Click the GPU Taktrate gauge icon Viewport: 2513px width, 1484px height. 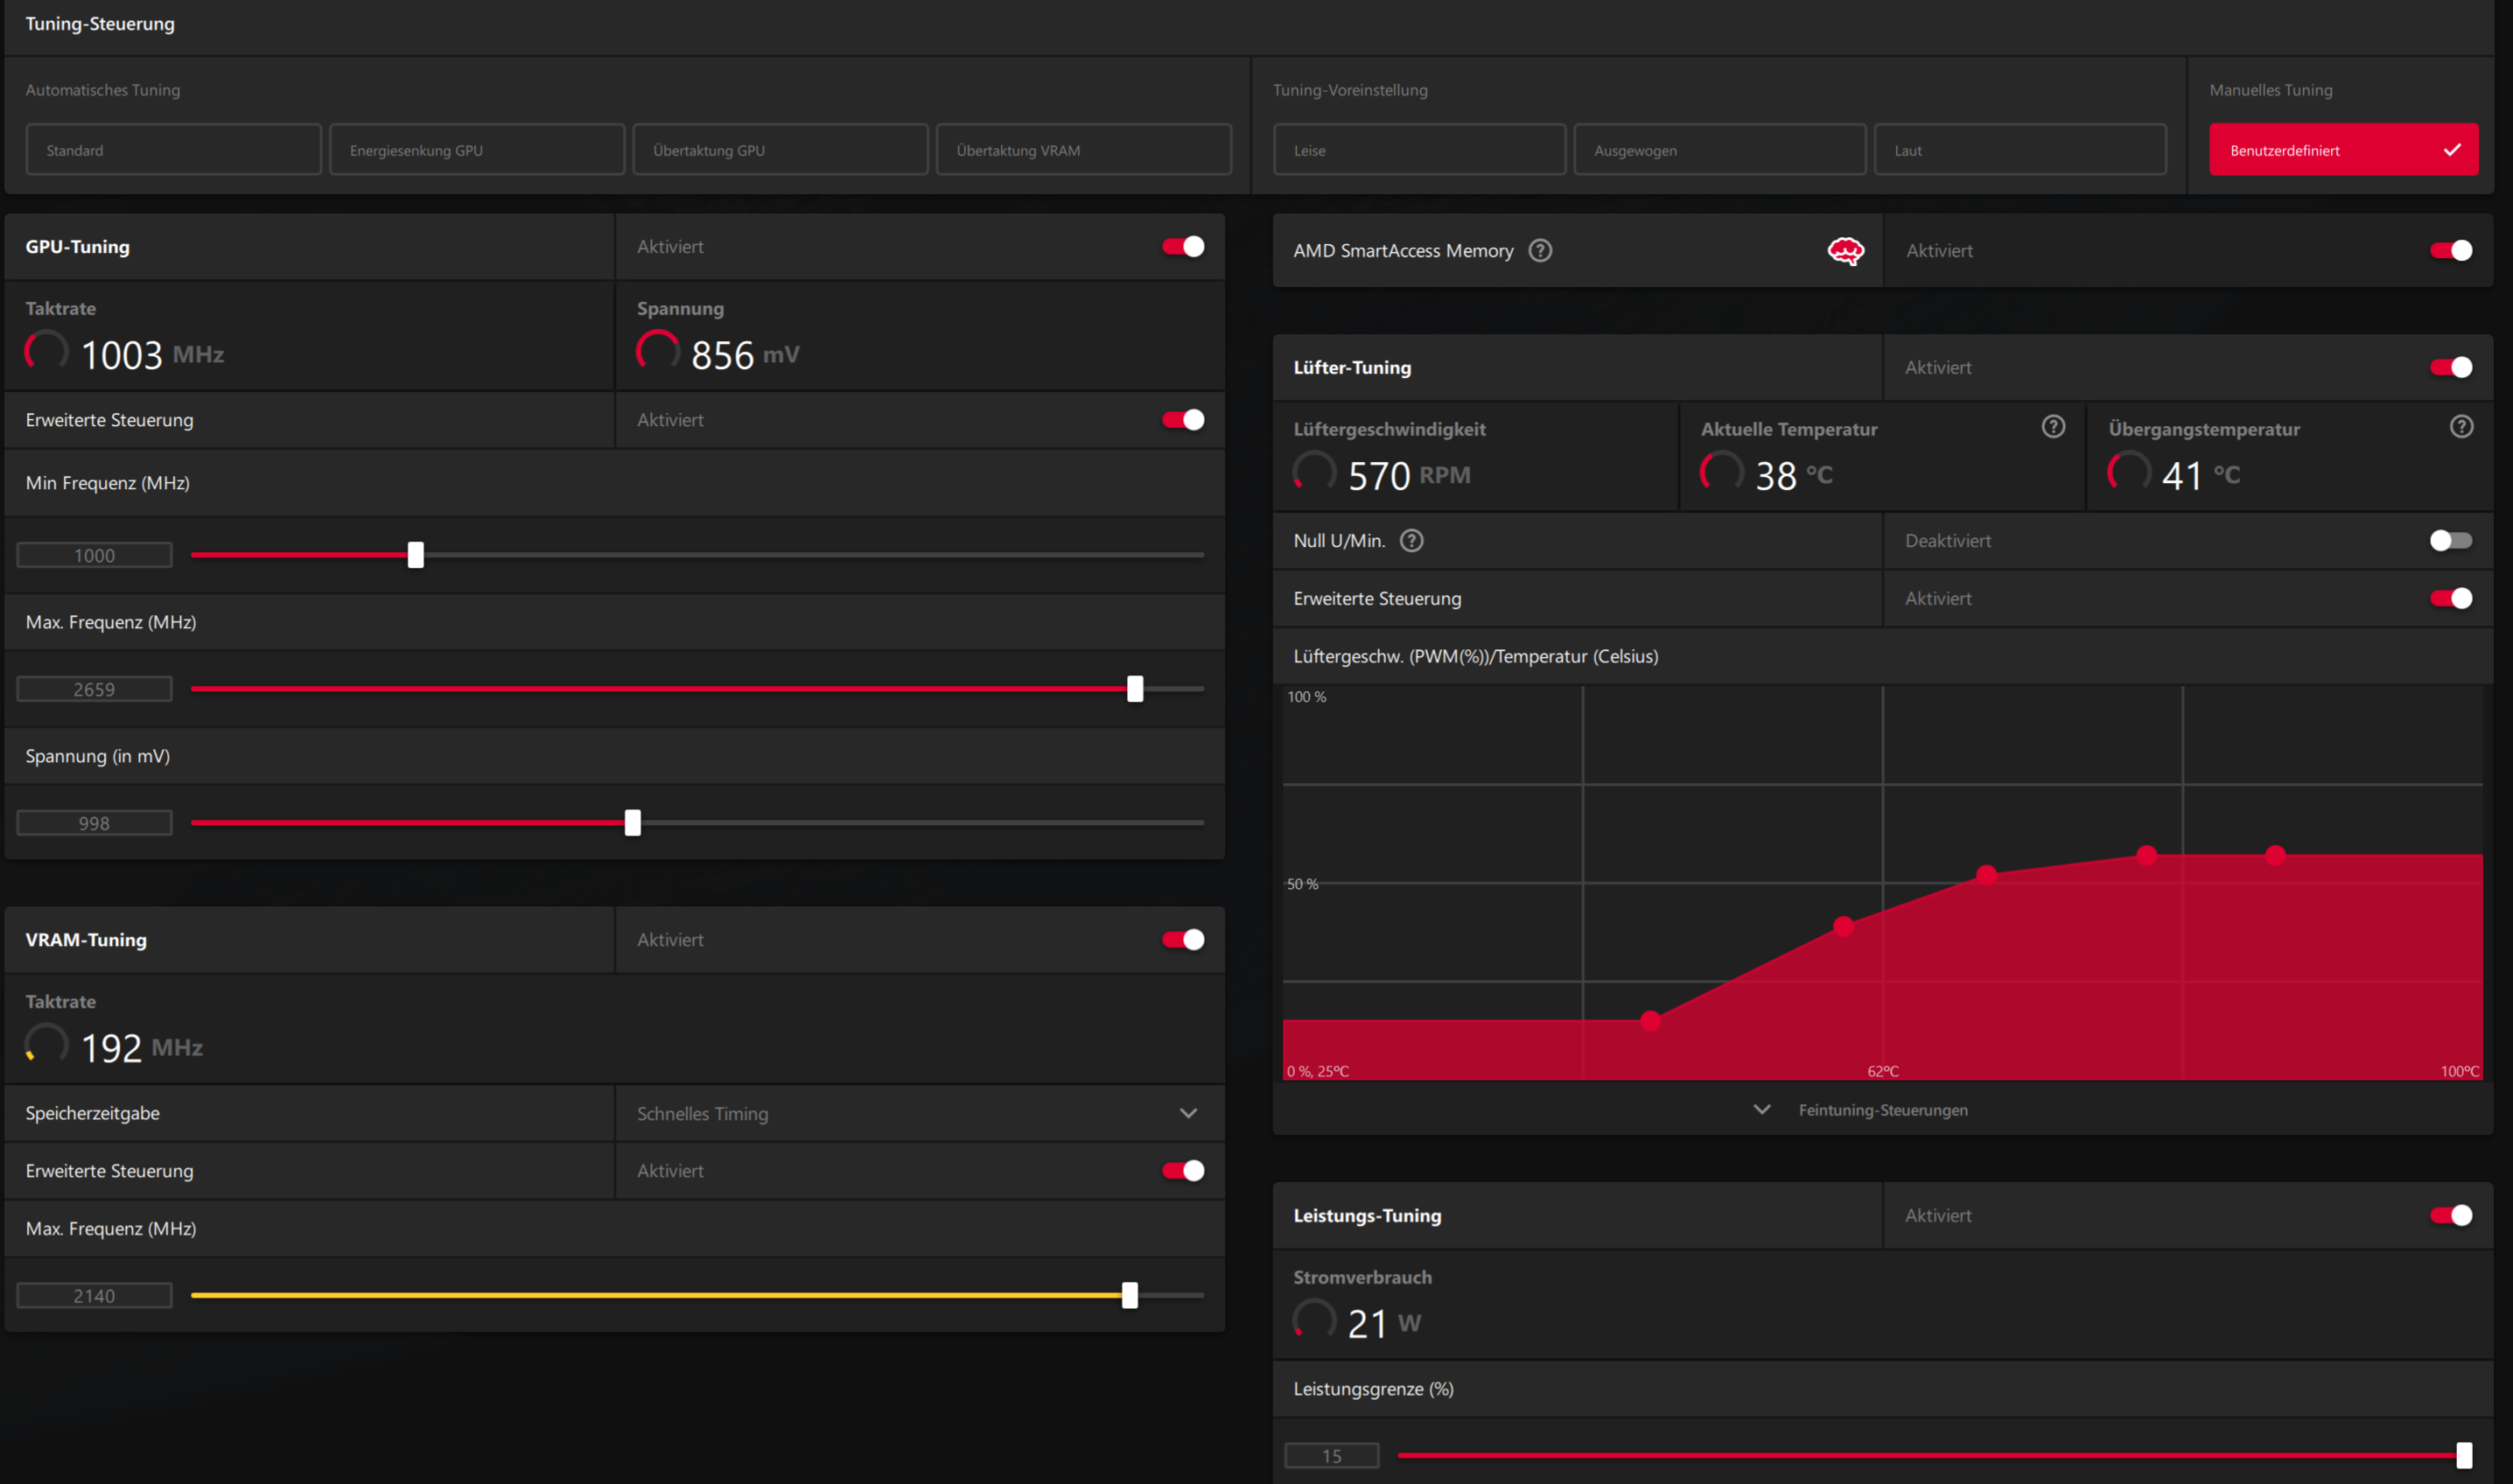pos(46,351)
